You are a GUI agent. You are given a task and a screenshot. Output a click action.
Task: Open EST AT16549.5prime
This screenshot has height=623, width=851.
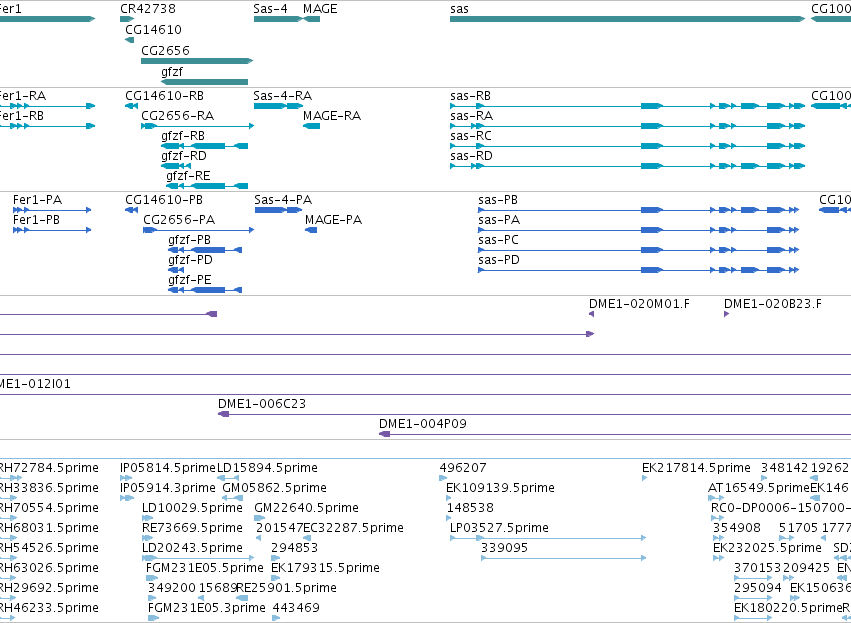point(716,498)
